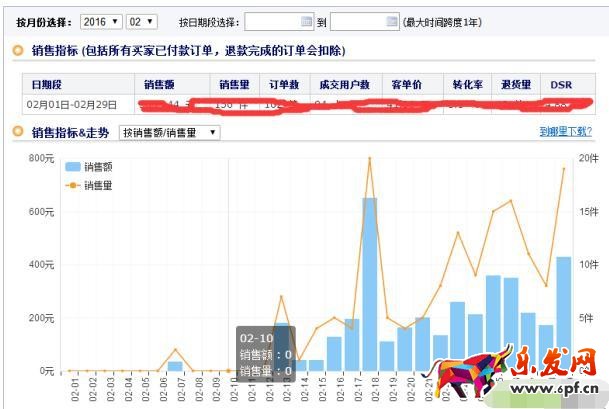
Task: Toggle the 销售量 orange line legend marker
Action: point(73,185)
